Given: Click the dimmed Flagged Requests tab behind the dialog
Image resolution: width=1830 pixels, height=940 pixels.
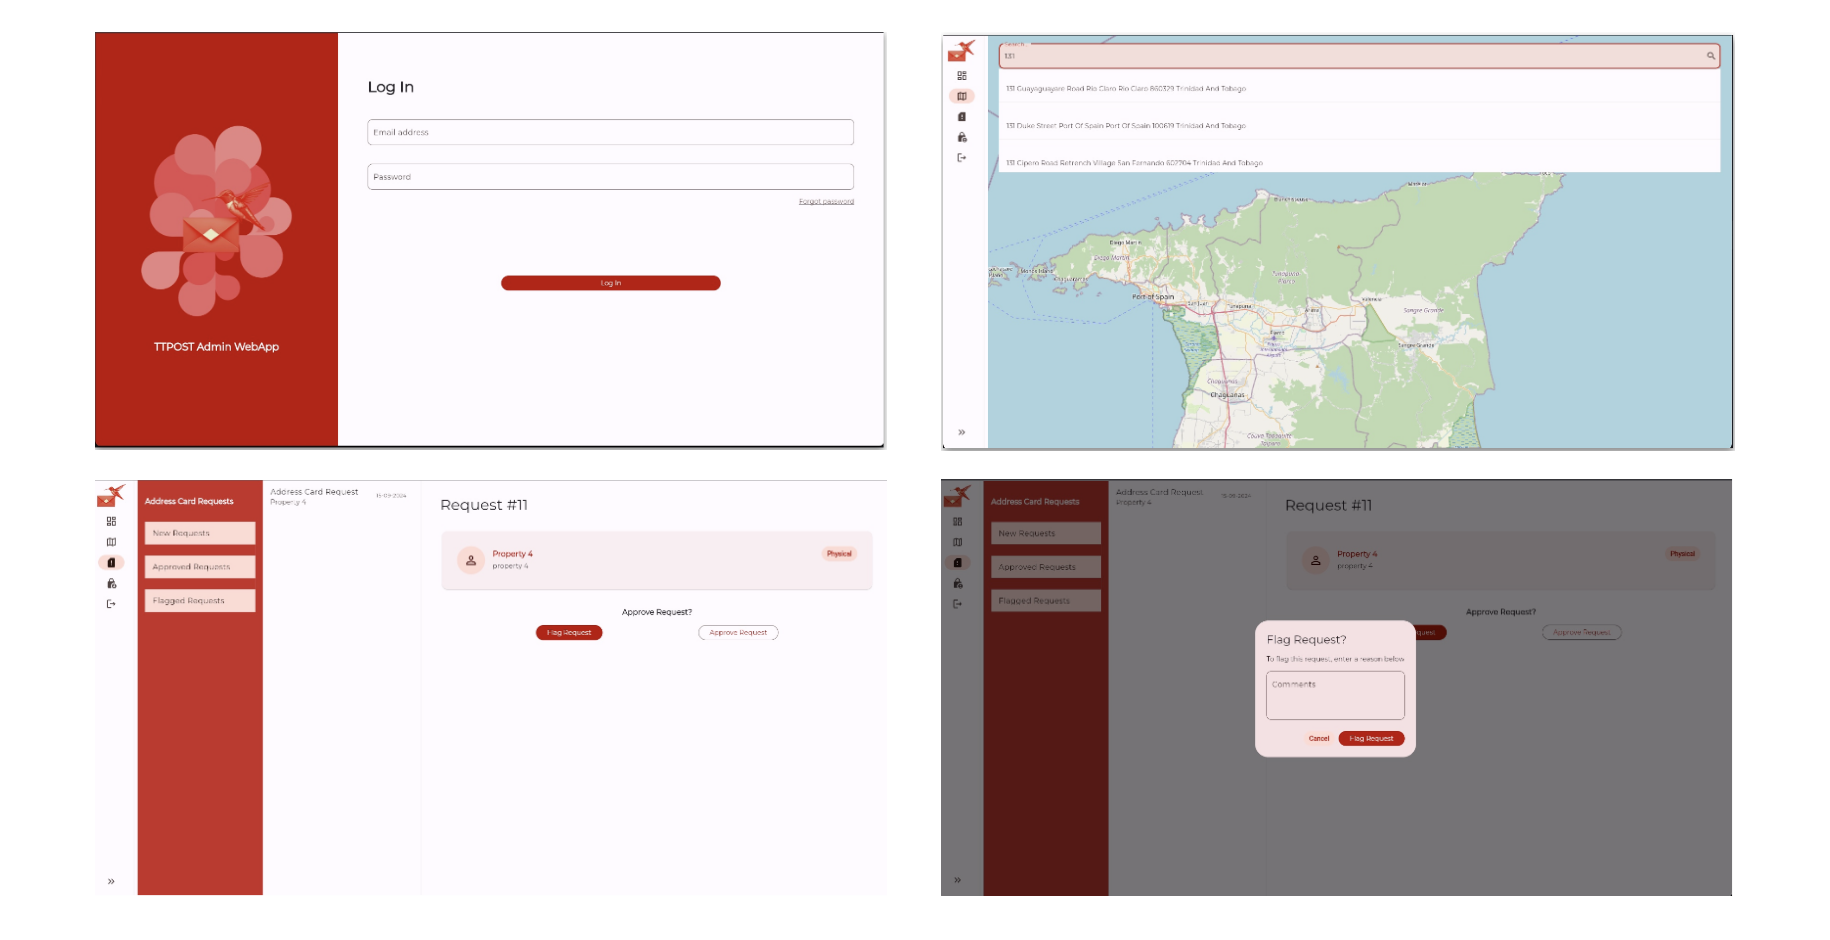Looking at the screenshot, I should coord(1046,601).
